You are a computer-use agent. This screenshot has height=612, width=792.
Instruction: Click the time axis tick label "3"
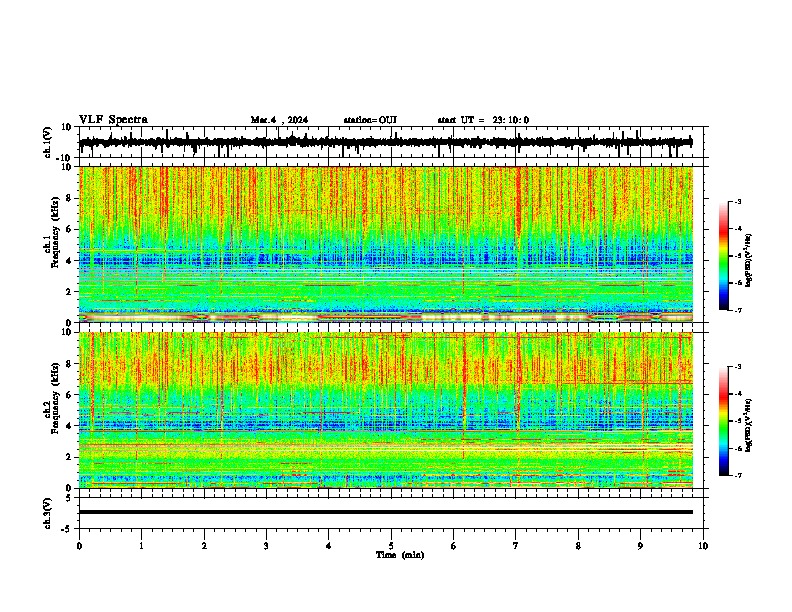click(266, 546)
